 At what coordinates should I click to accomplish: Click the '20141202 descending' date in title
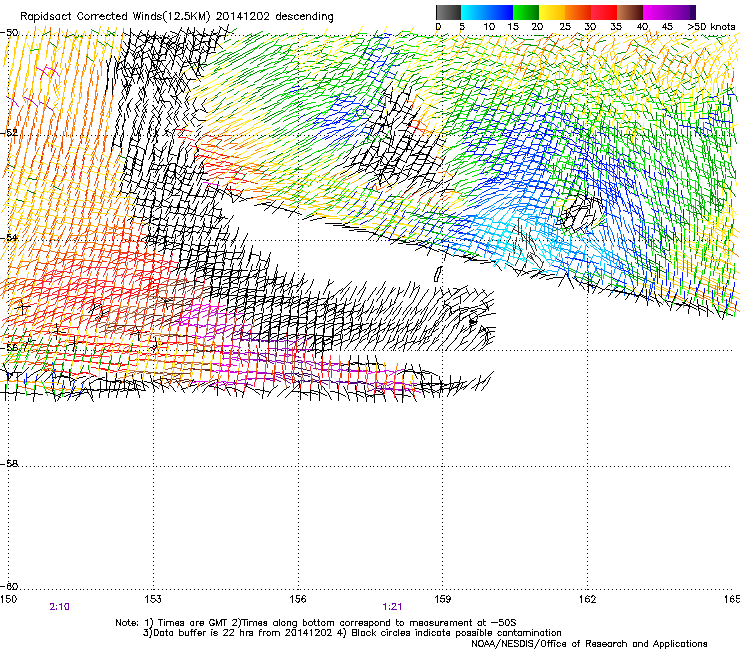[275, 17]
